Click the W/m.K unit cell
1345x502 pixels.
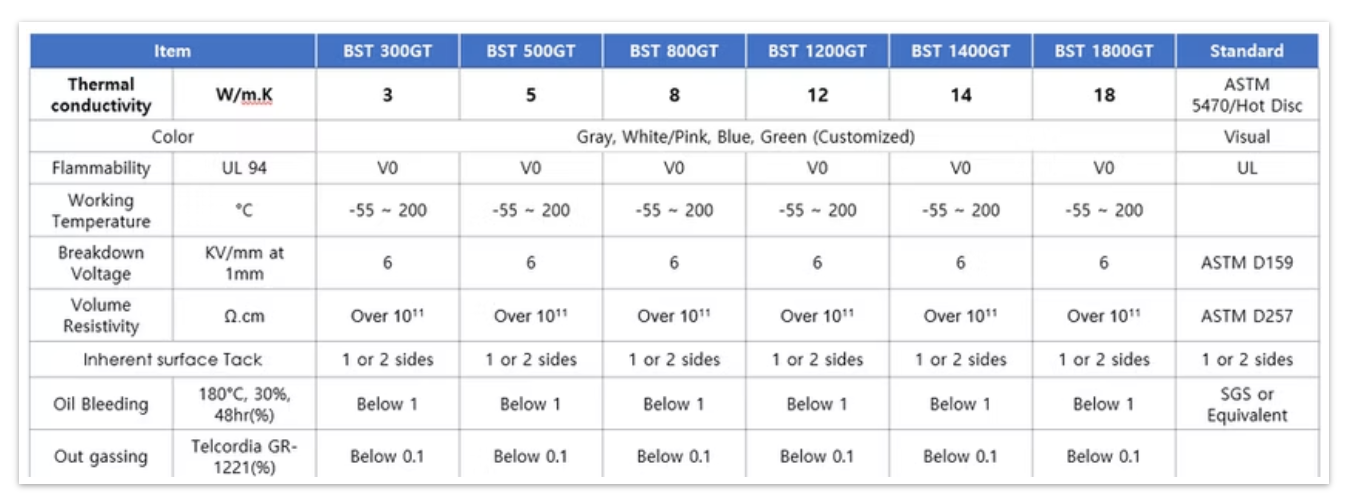coord(244,95)
